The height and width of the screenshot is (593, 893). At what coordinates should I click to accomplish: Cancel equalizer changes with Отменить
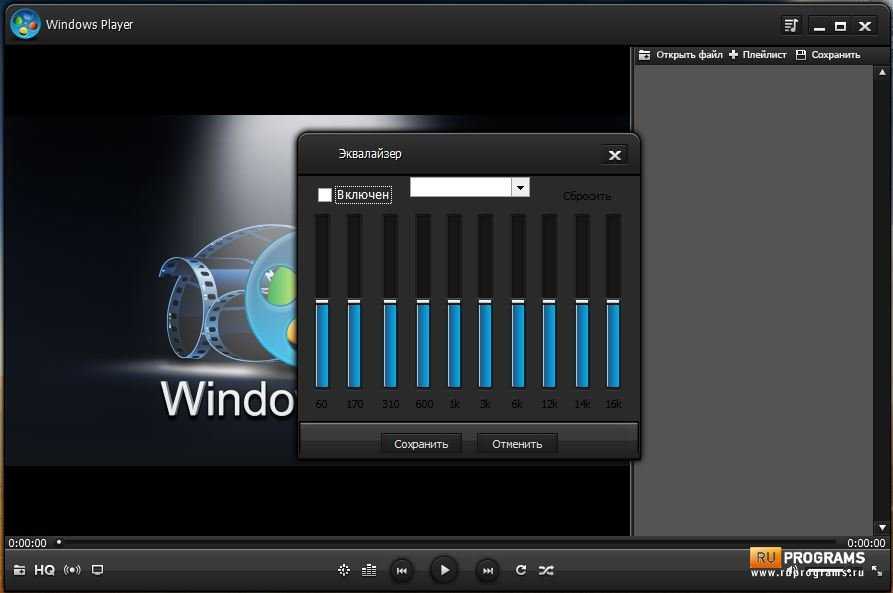pos(517,444)
